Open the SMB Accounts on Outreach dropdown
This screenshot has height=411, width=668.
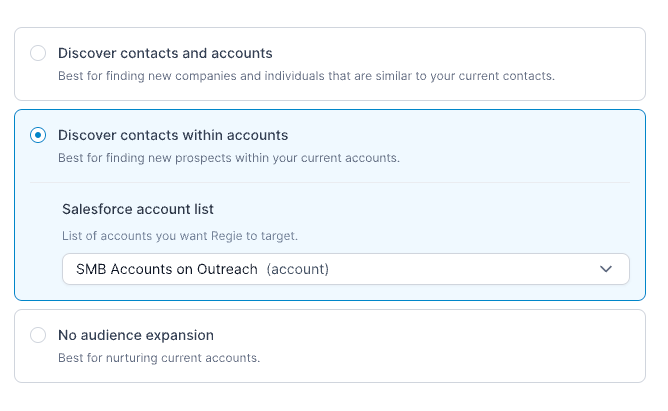pyautogui.click(x=345, y=269)
